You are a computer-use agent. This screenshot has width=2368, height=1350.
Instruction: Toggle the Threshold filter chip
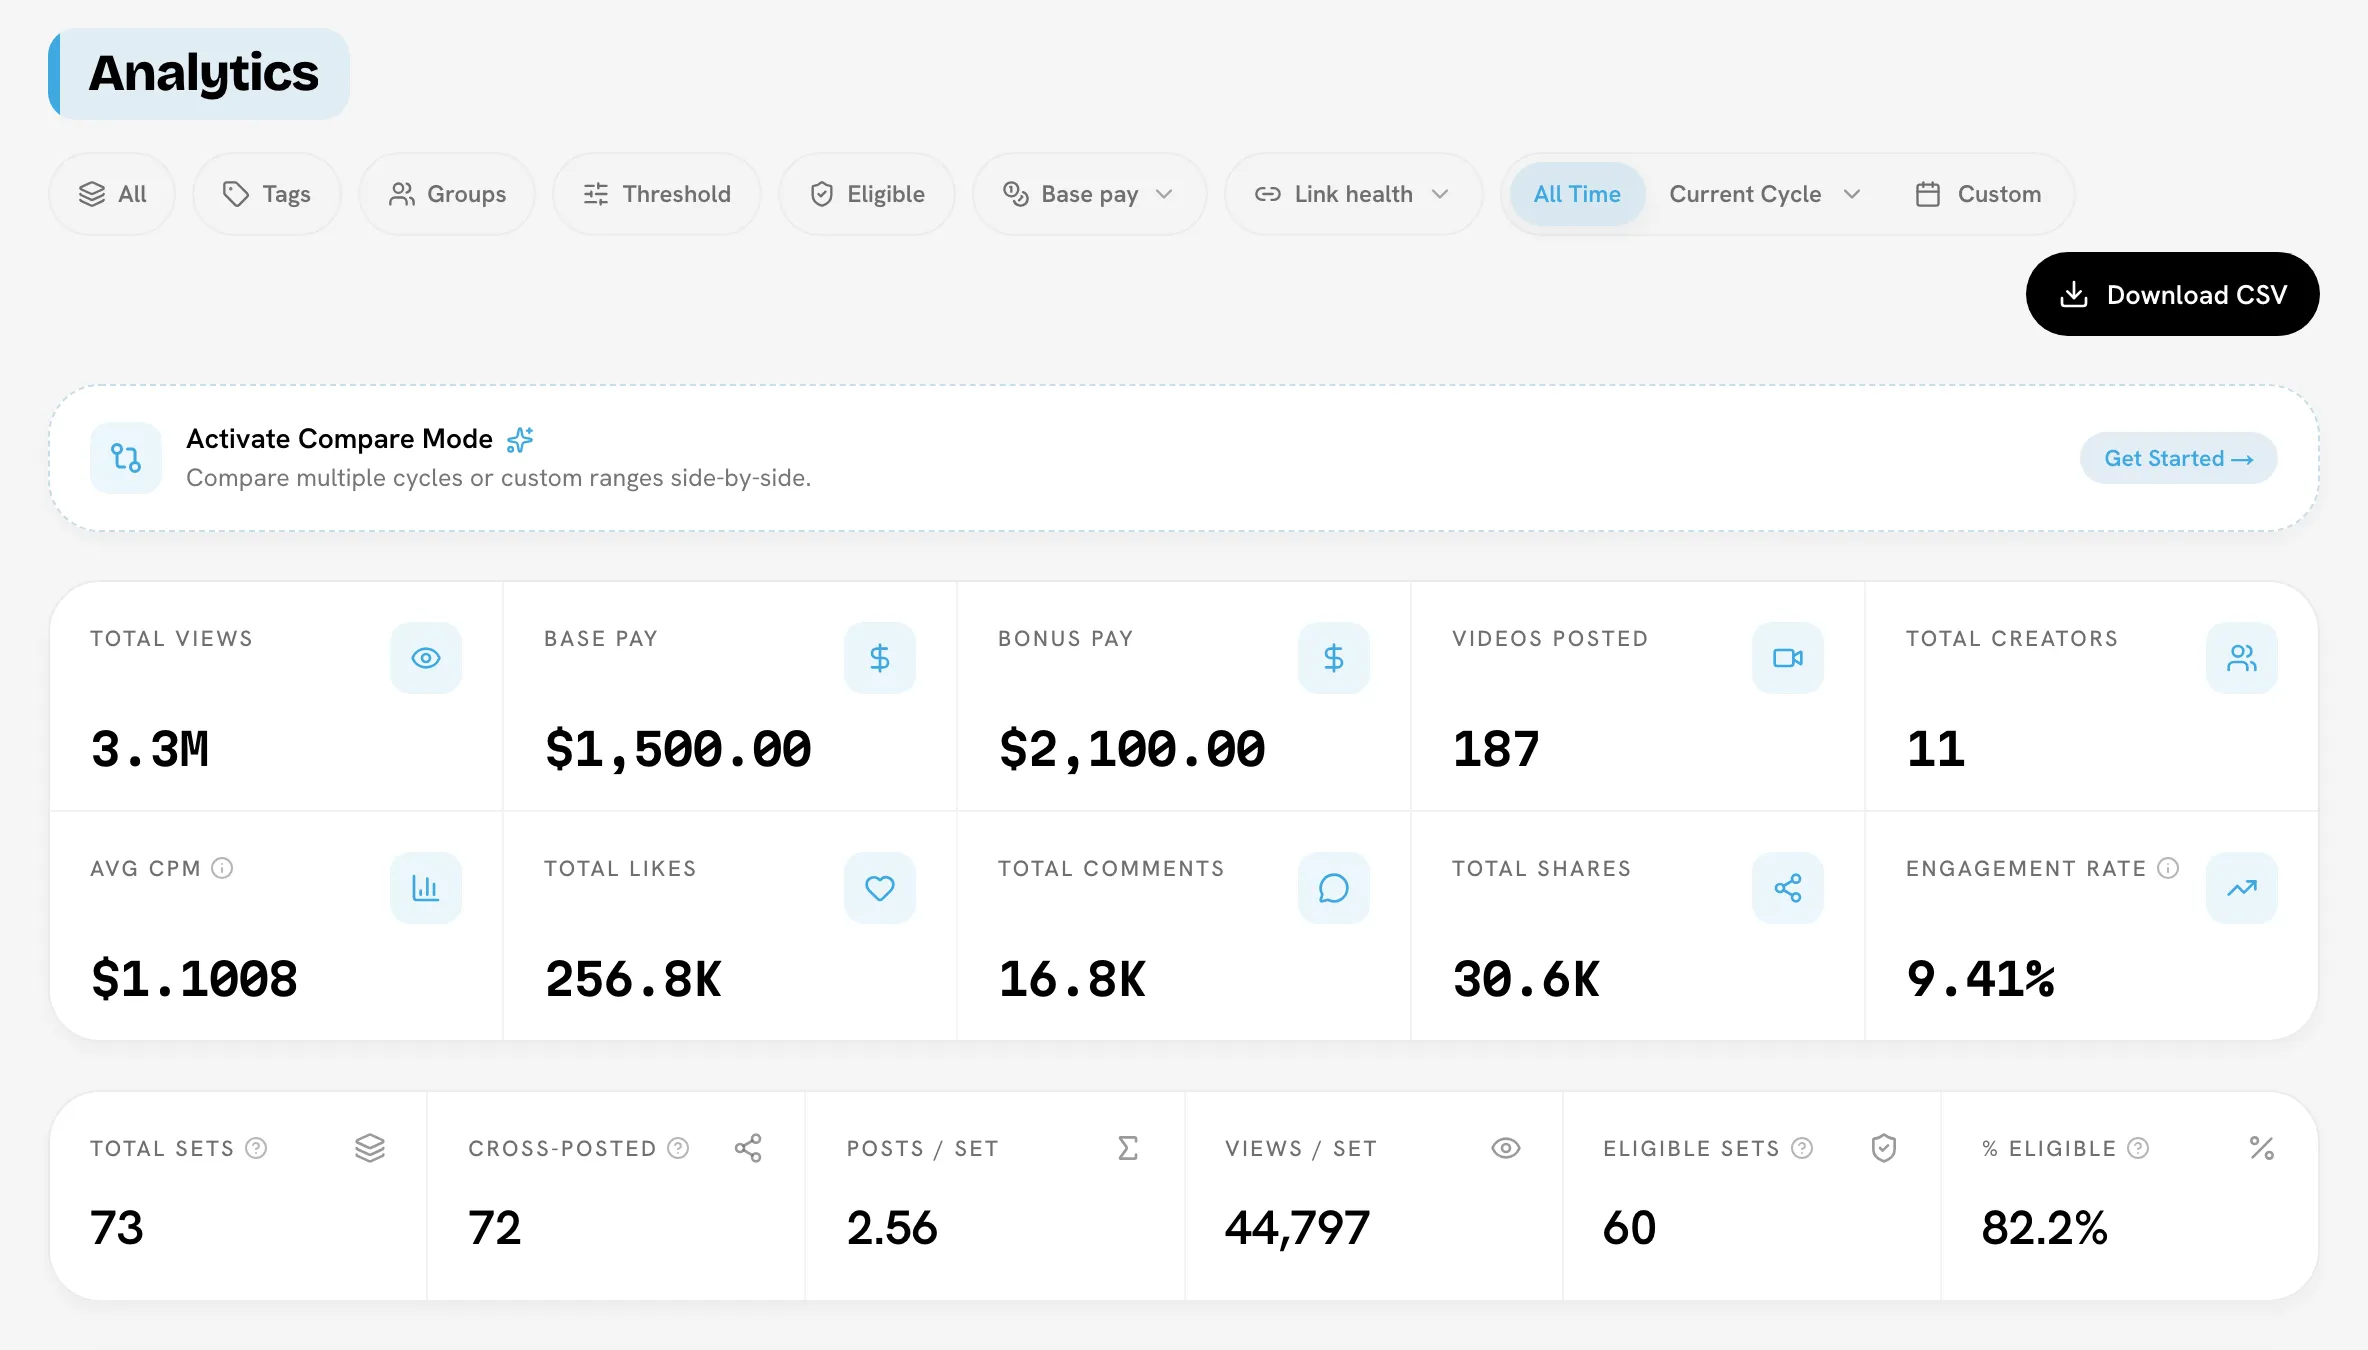657,194
